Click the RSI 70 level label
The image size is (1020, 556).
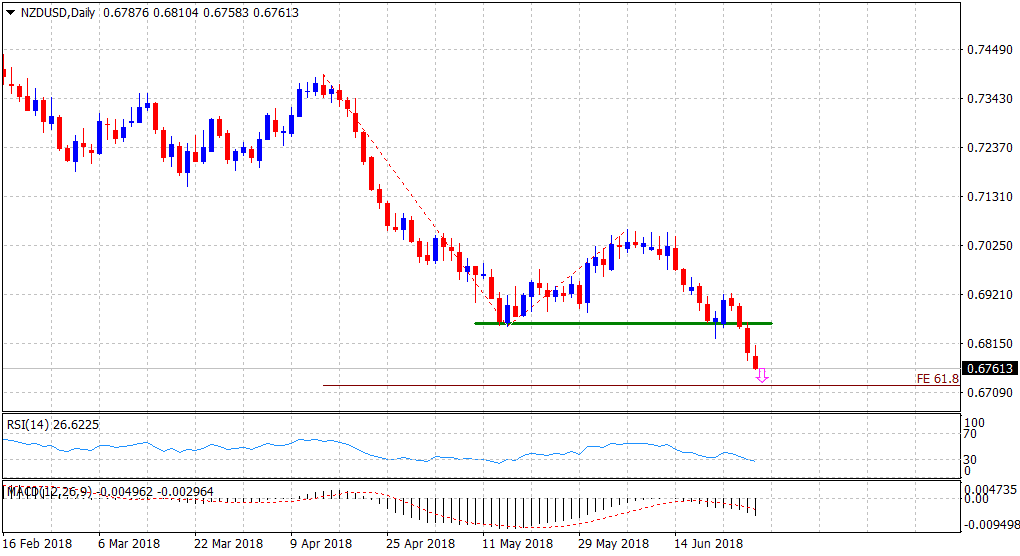(970, 435)
